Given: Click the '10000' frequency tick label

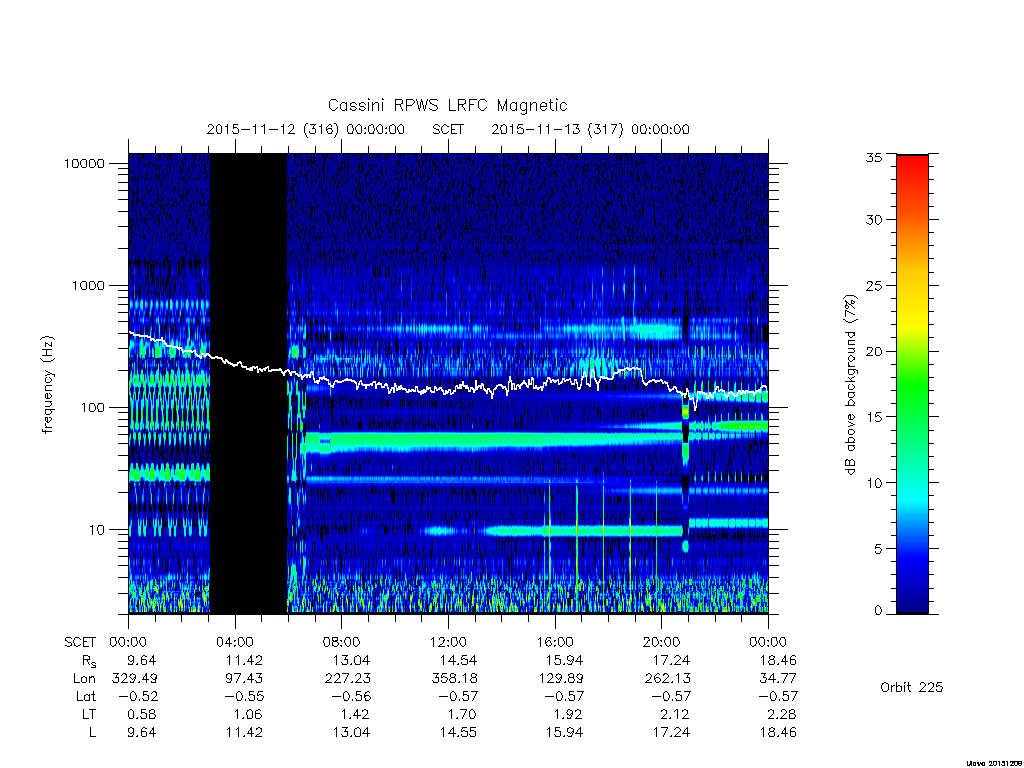Looking at the screenshot, I should pyautogui.click(x=84, y=164).
